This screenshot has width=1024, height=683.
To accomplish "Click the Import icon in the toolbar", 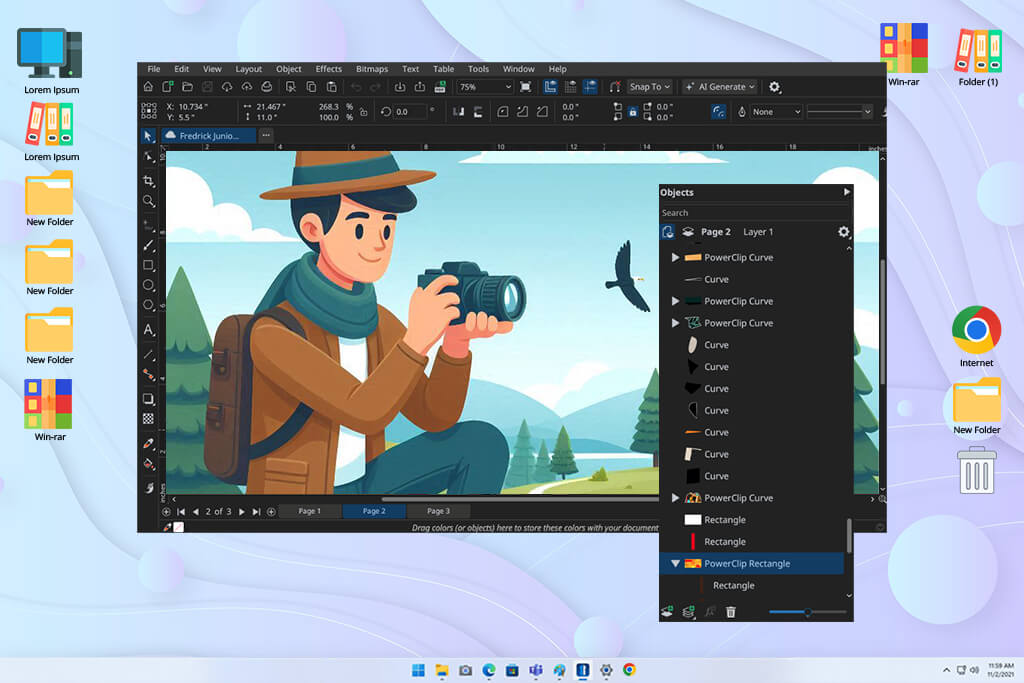I will 400,87.
